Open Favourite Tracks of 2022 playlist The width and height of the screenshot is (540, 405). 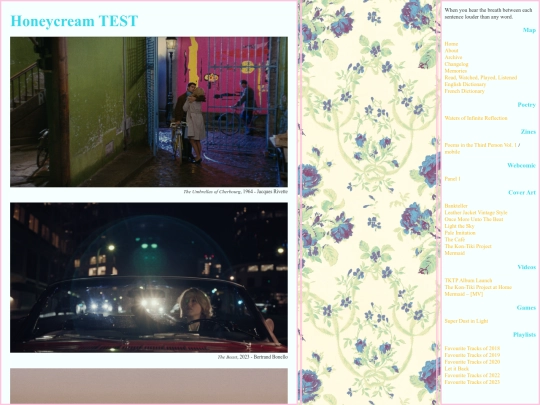point(472,375)
